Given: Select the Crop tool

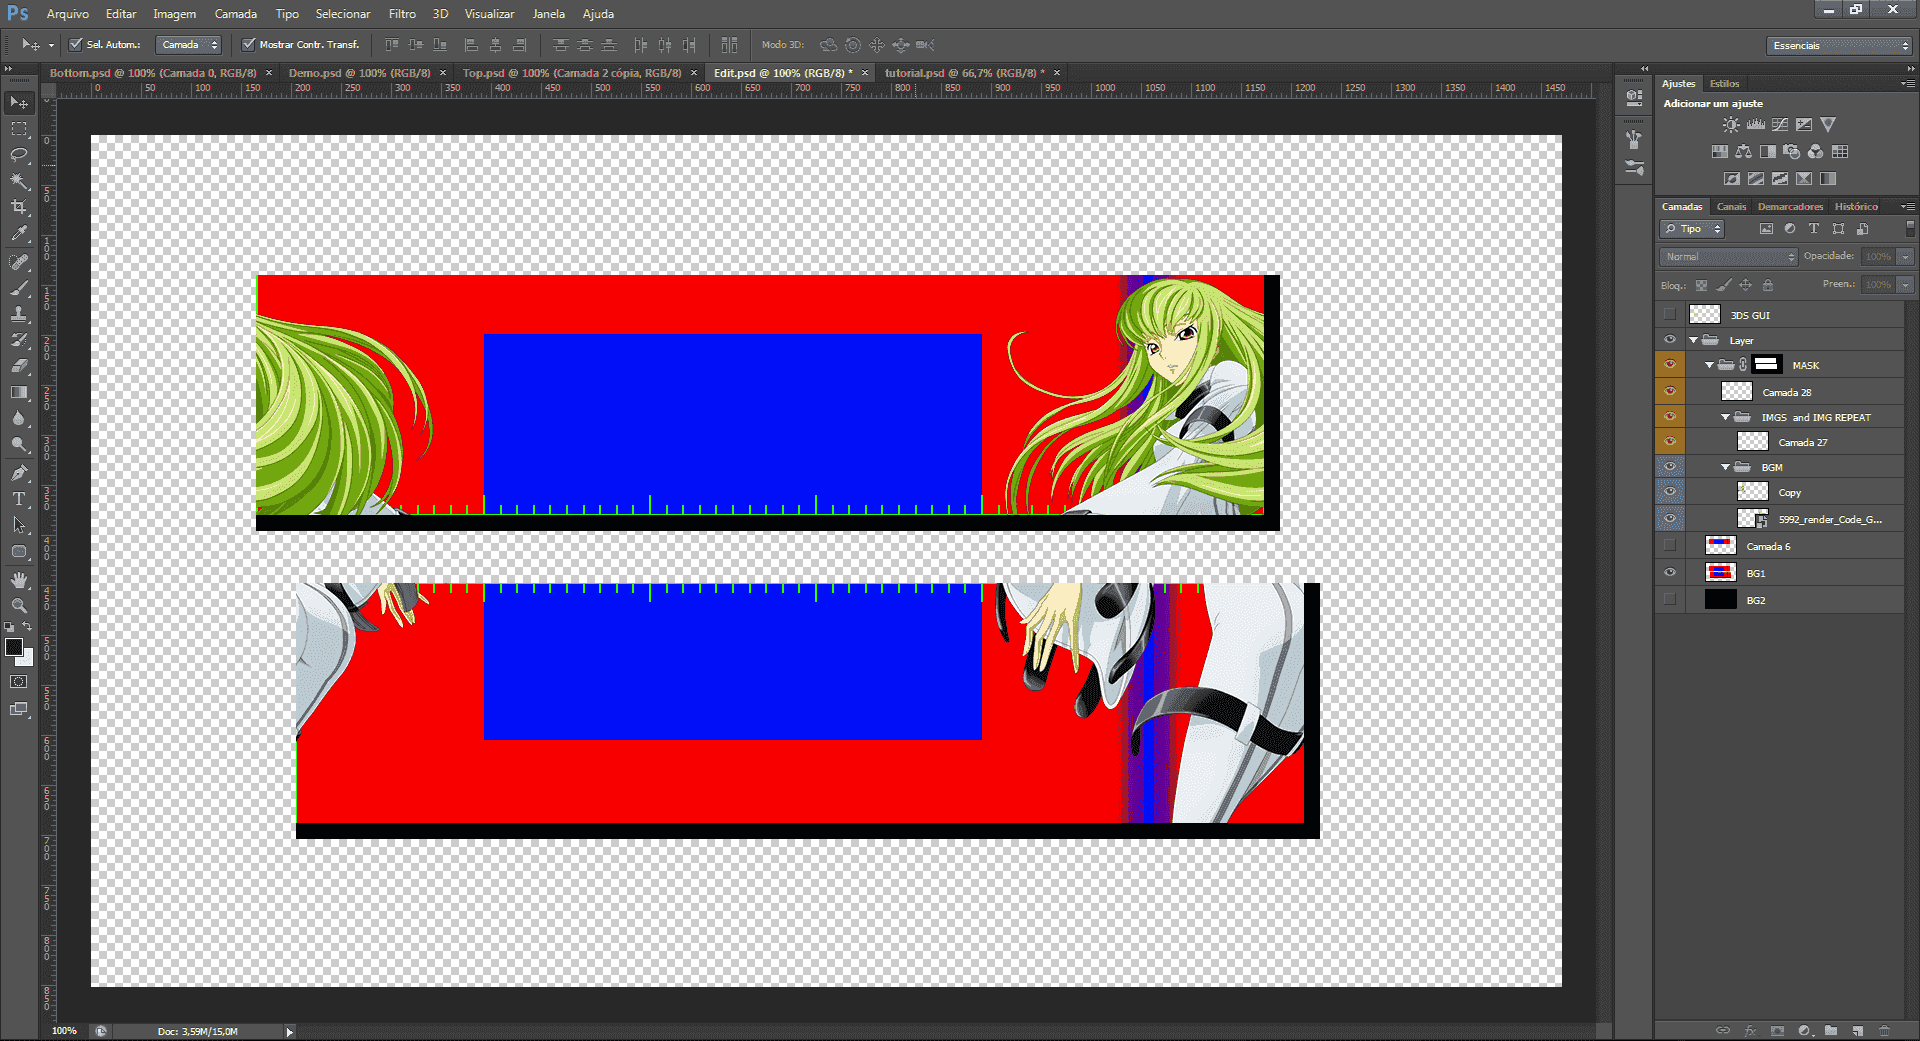Looking at the screenshot, I should [19, 207].
